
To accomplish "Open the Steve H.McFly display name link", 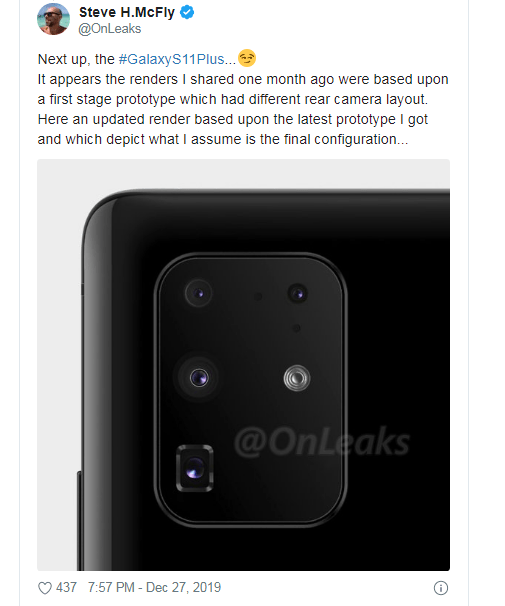I will (127, 12).
